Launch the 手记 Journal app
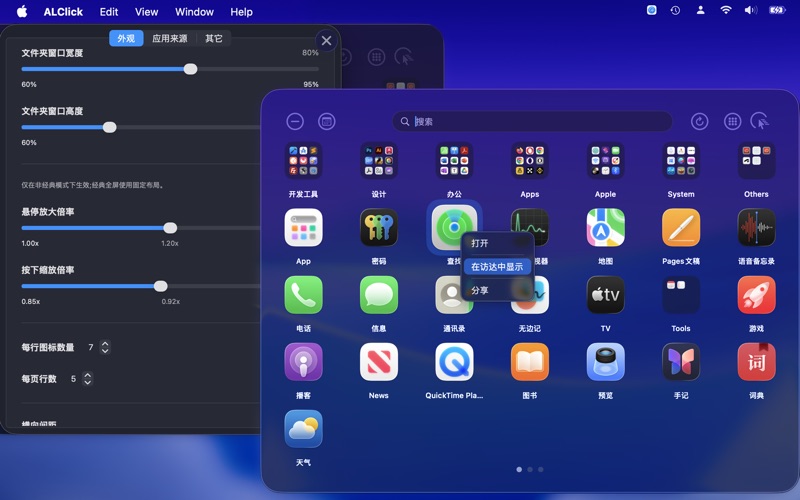800x500 pixels. click(x=681, y=362)
